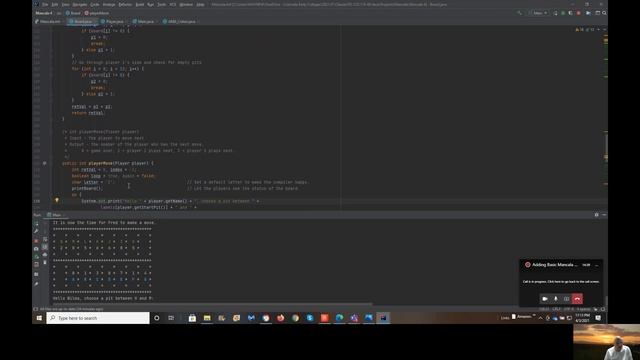Open the Mancala.iml editor tab
The height and width of the screenshot is (360, 640).
click(48, 21)
